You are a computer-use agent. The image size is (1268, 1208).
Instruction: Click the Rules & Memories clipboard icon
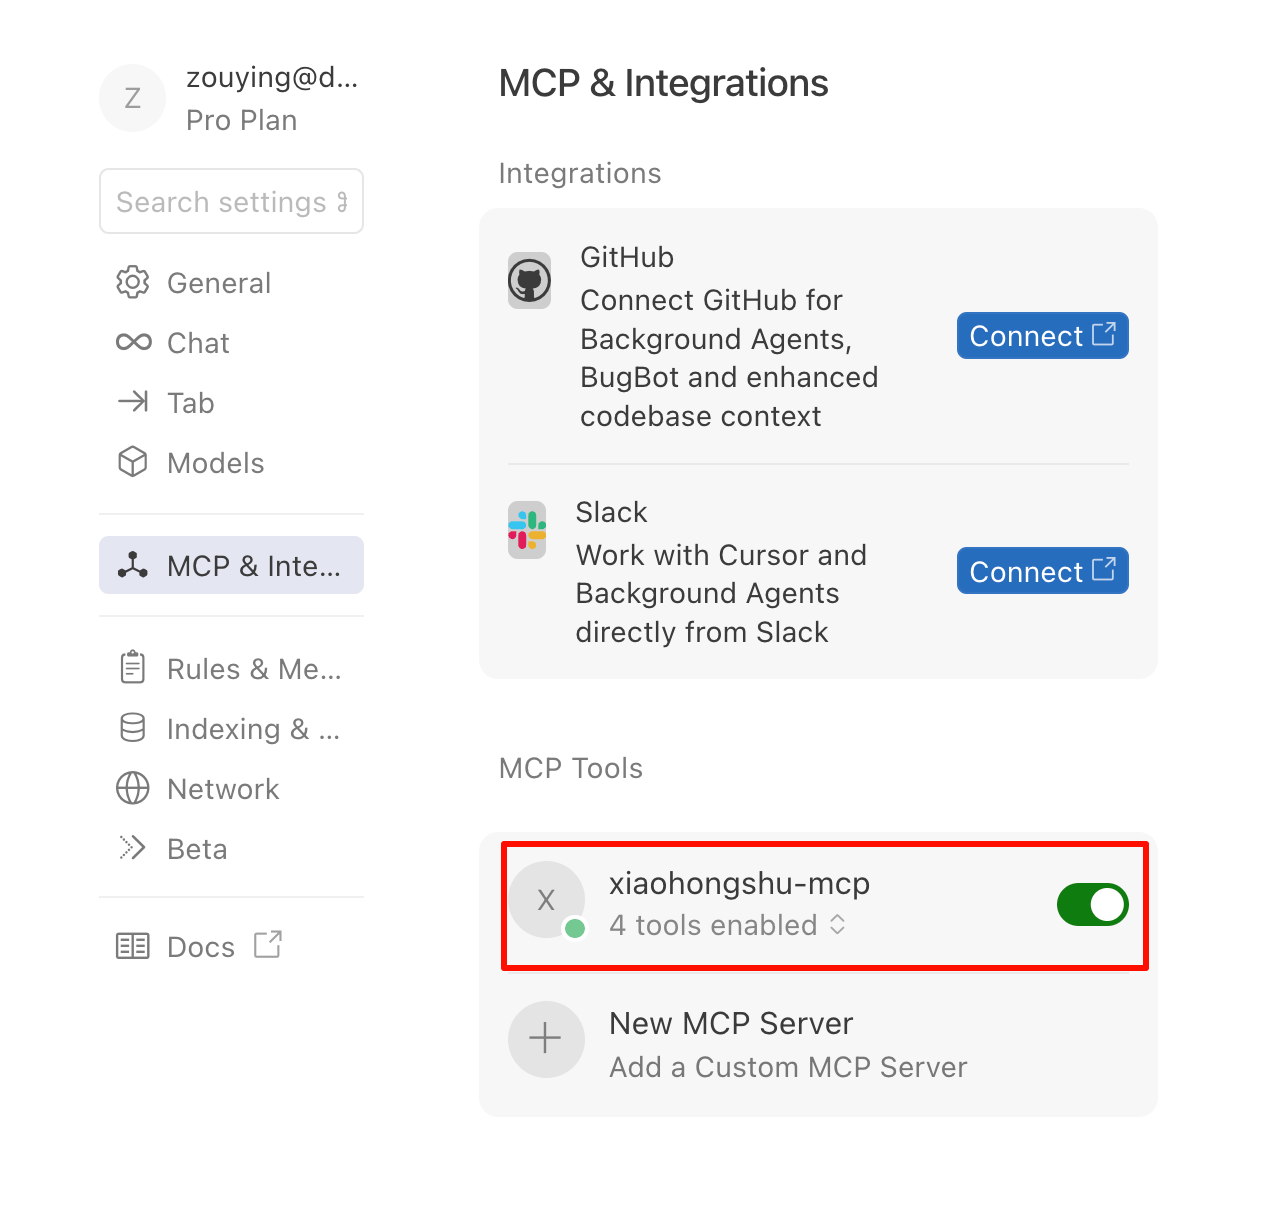(132, 668)
